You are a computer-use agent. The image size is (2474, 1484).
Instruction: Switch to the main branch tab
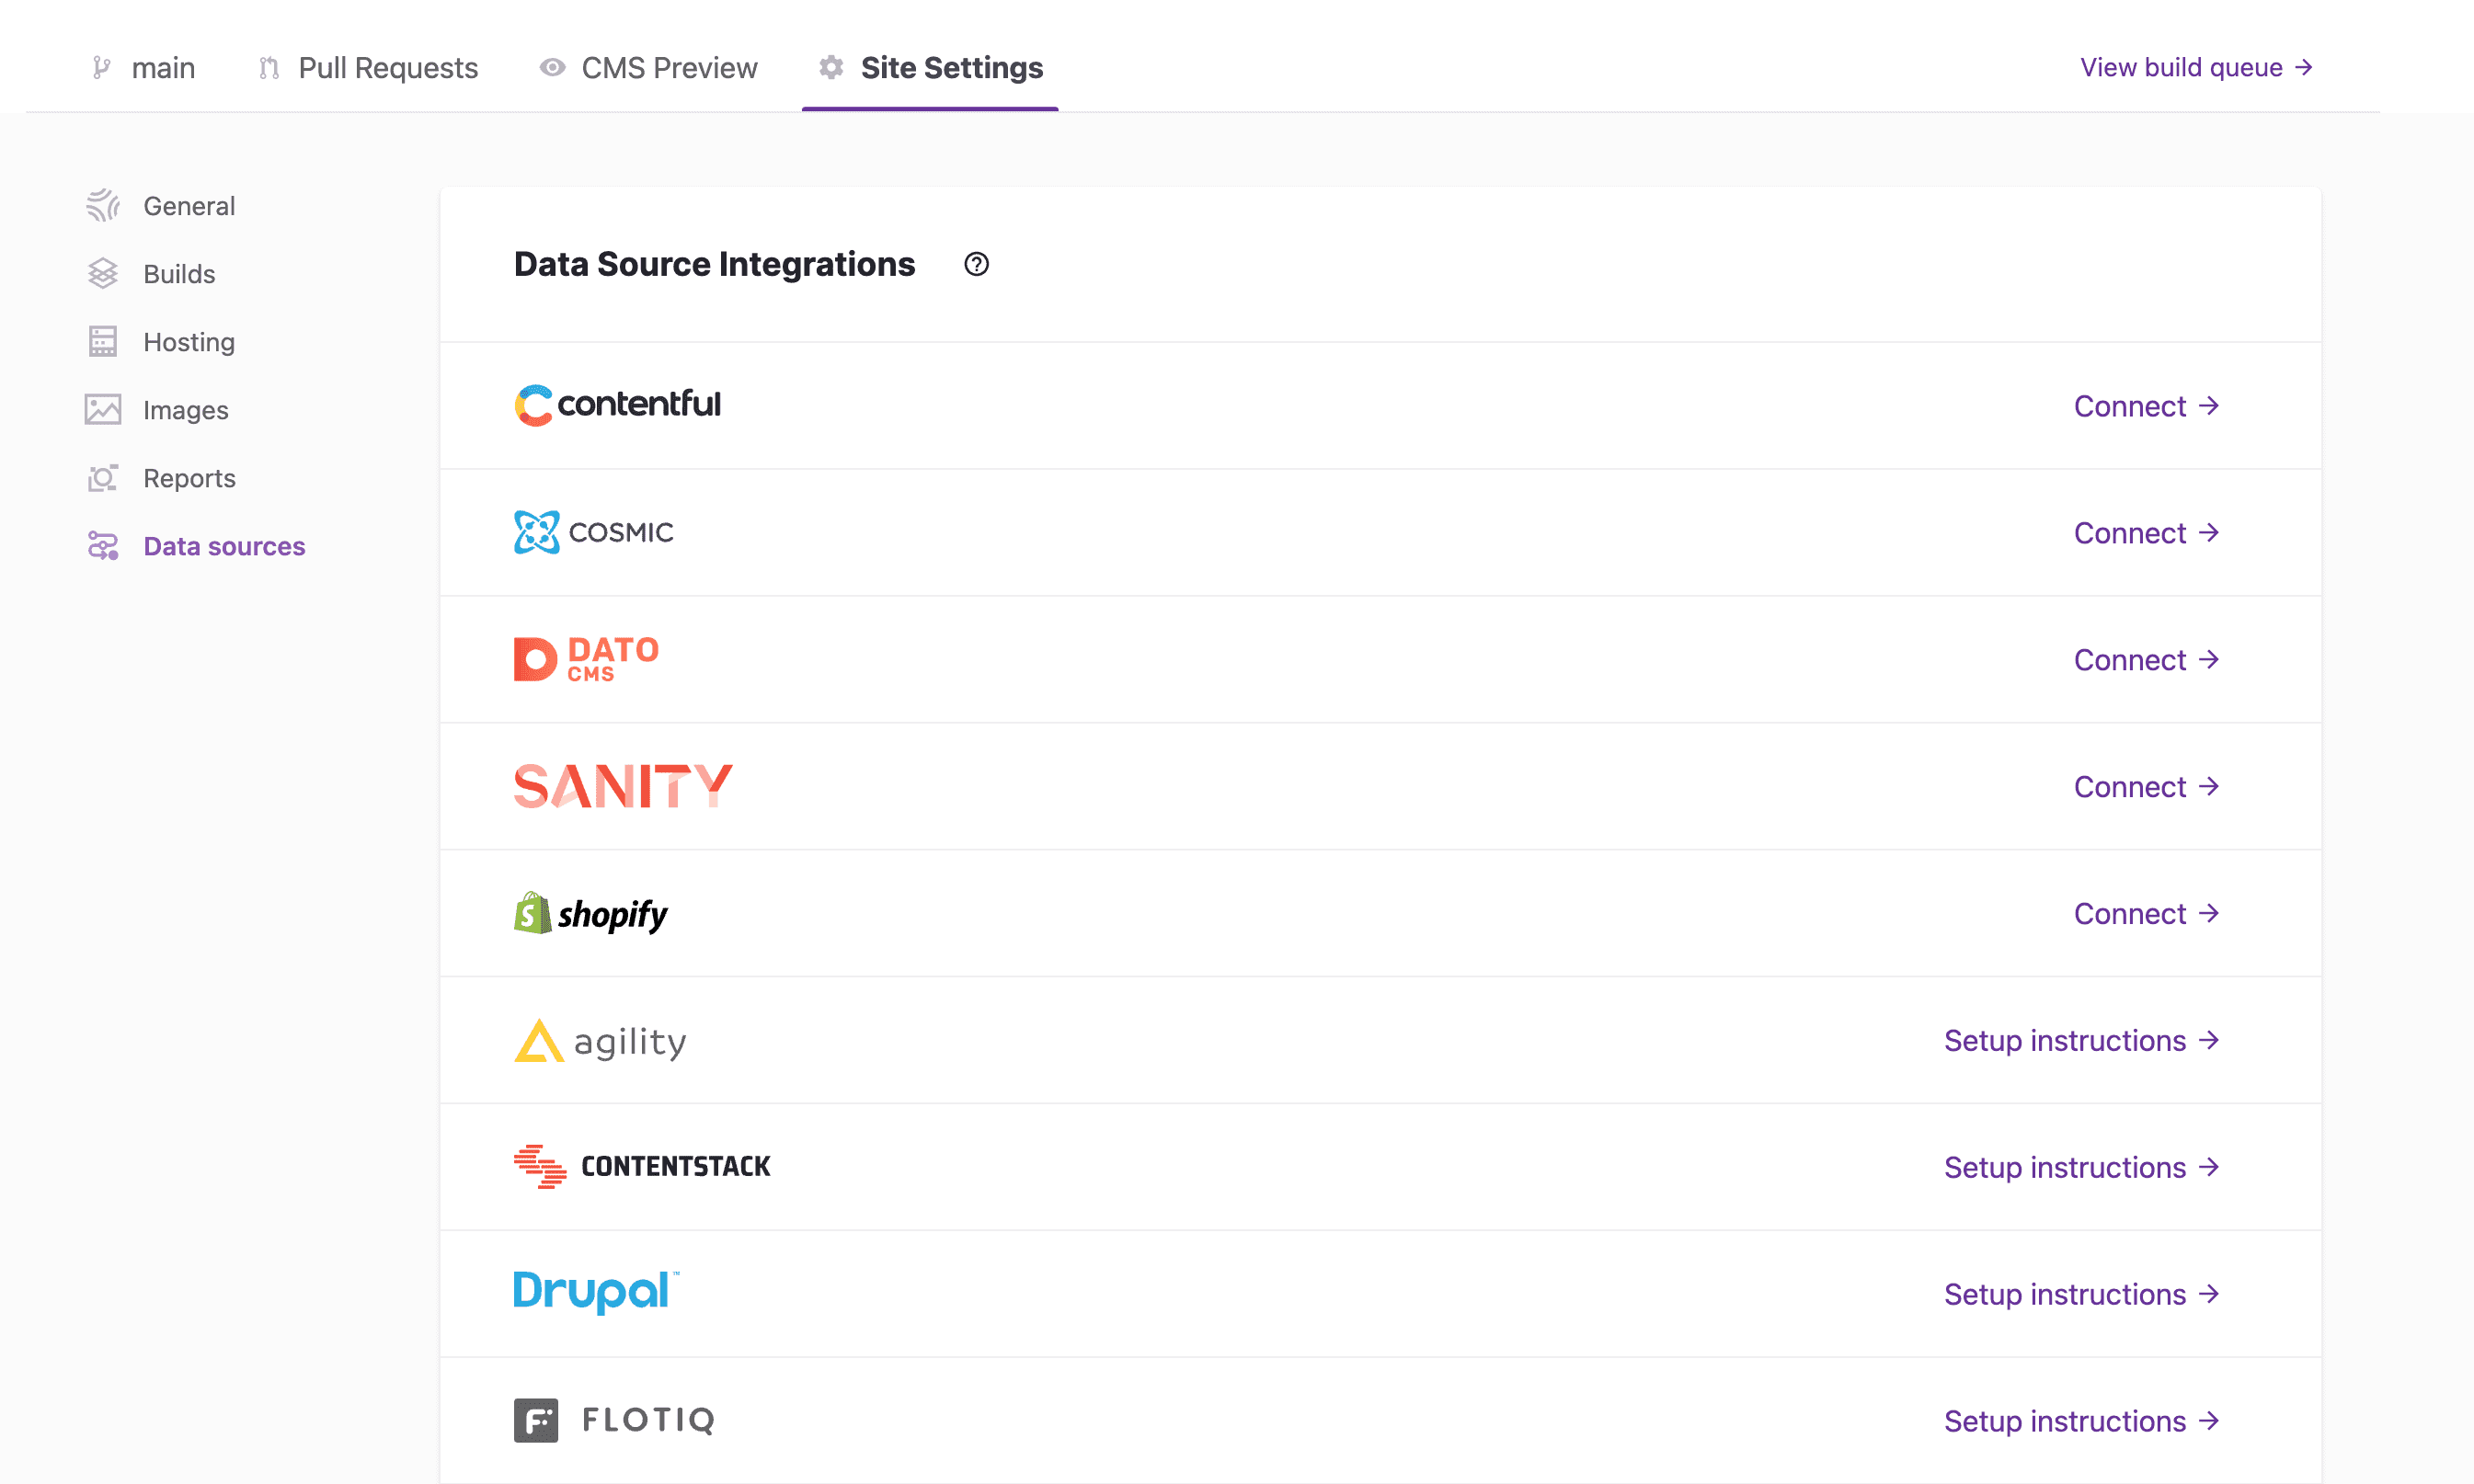point(162,67)
